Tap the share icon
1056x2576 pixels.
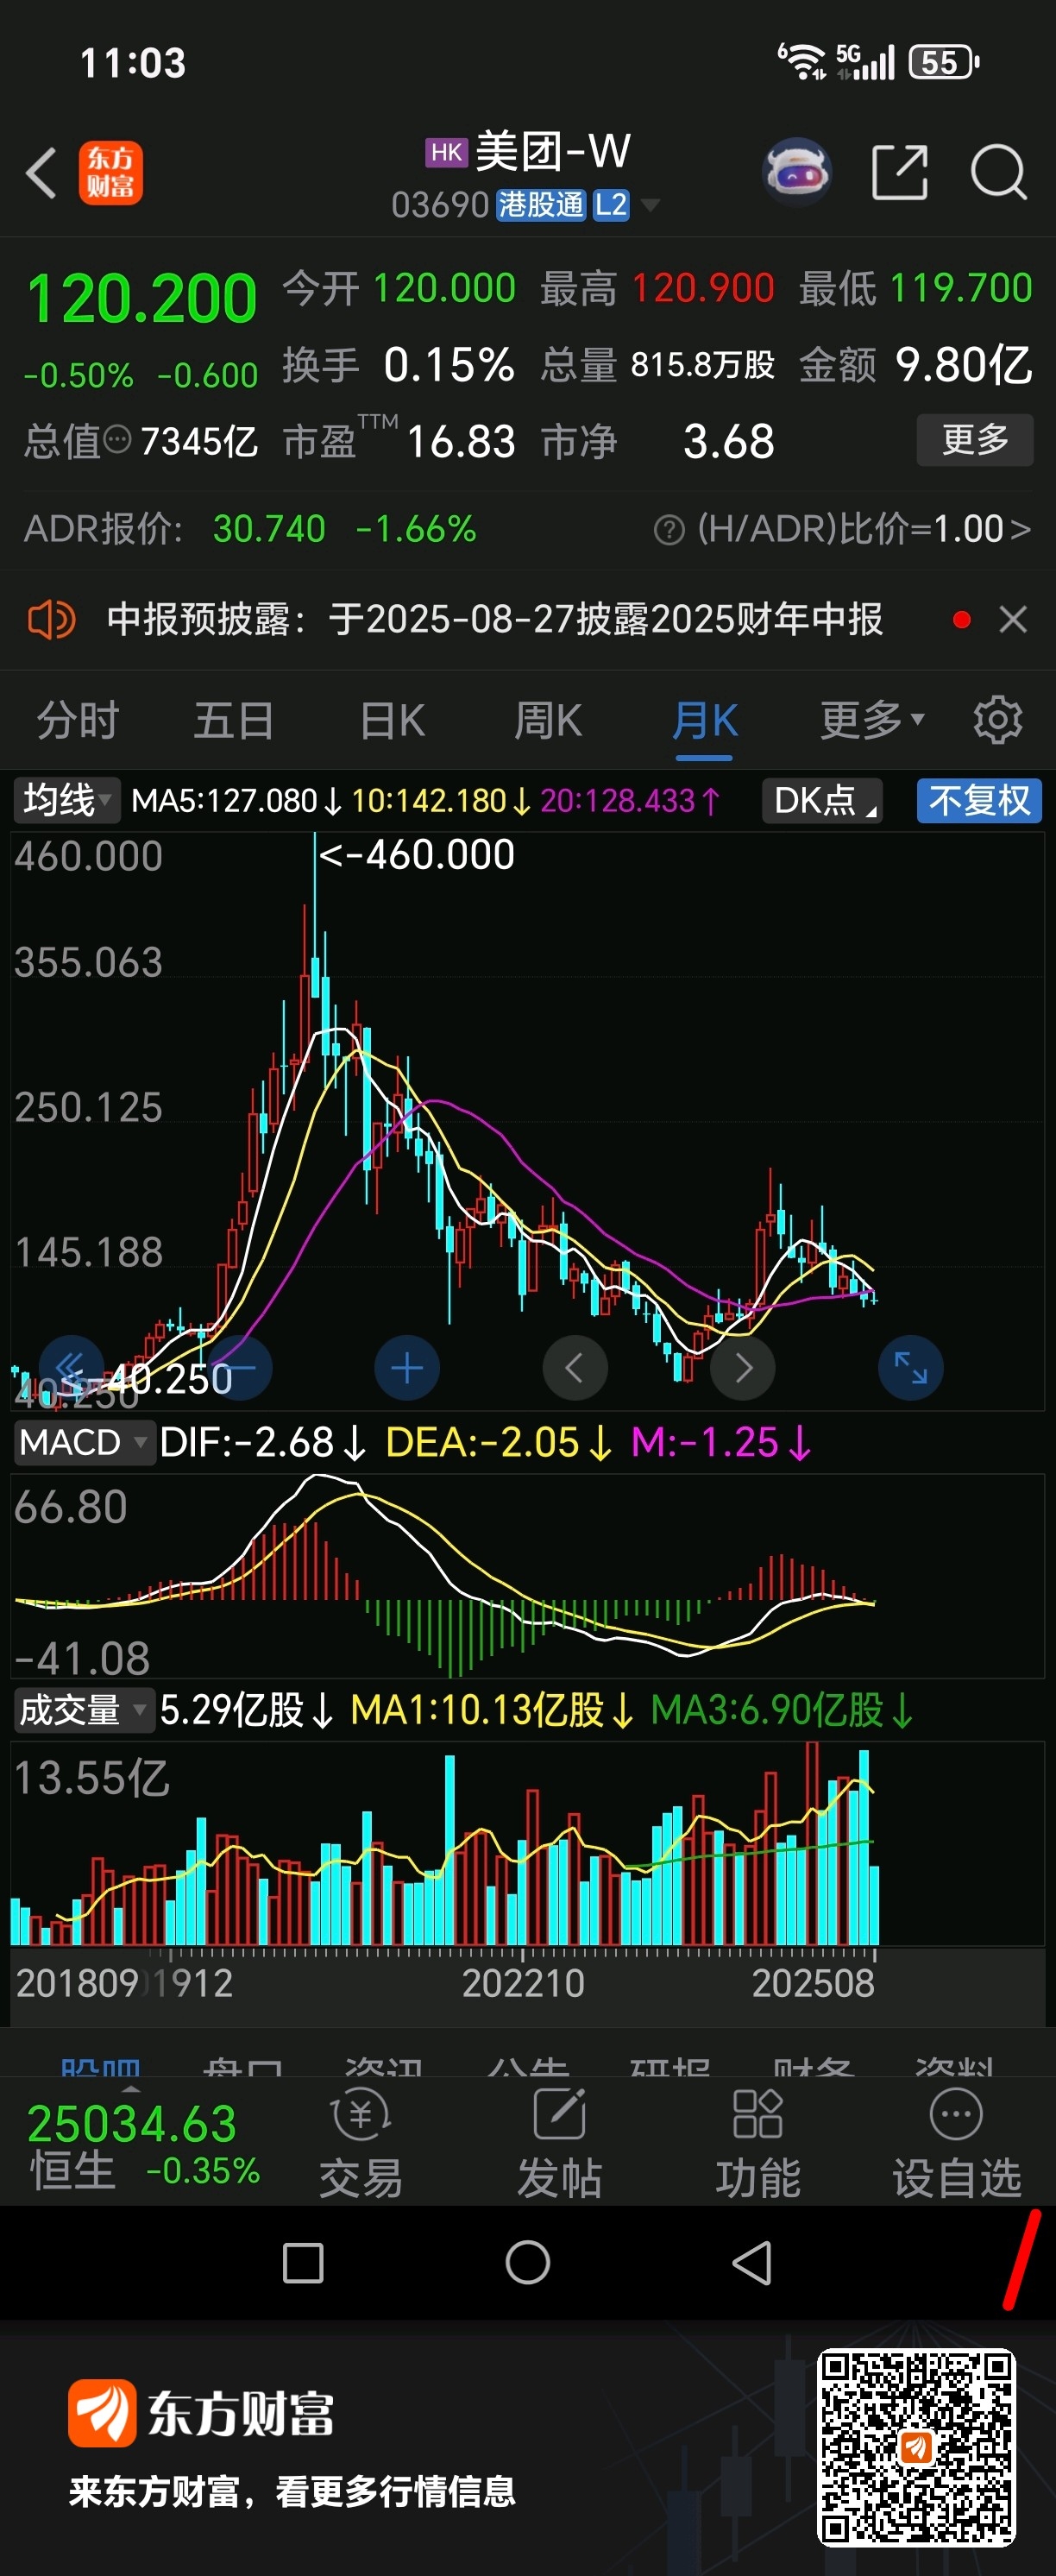point(899,172)
